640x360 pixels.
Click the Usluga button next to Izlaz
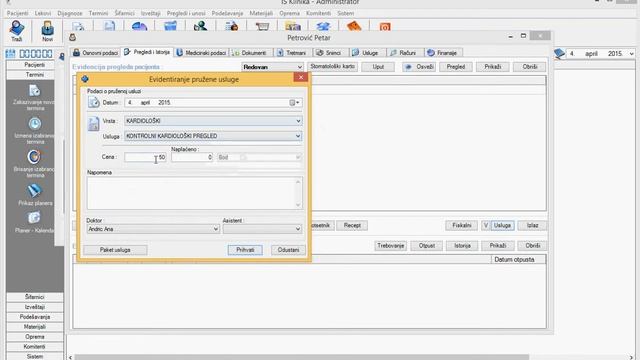point(502,225)
